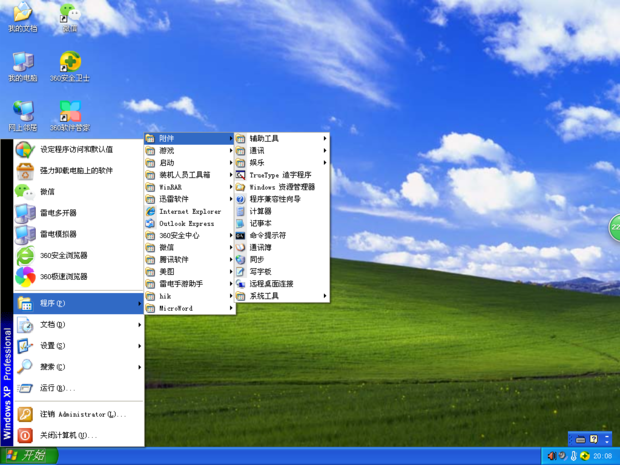Expand 系统工具 submenu
The height and width of the screenshot is (465, 620).
pos(282,296)
